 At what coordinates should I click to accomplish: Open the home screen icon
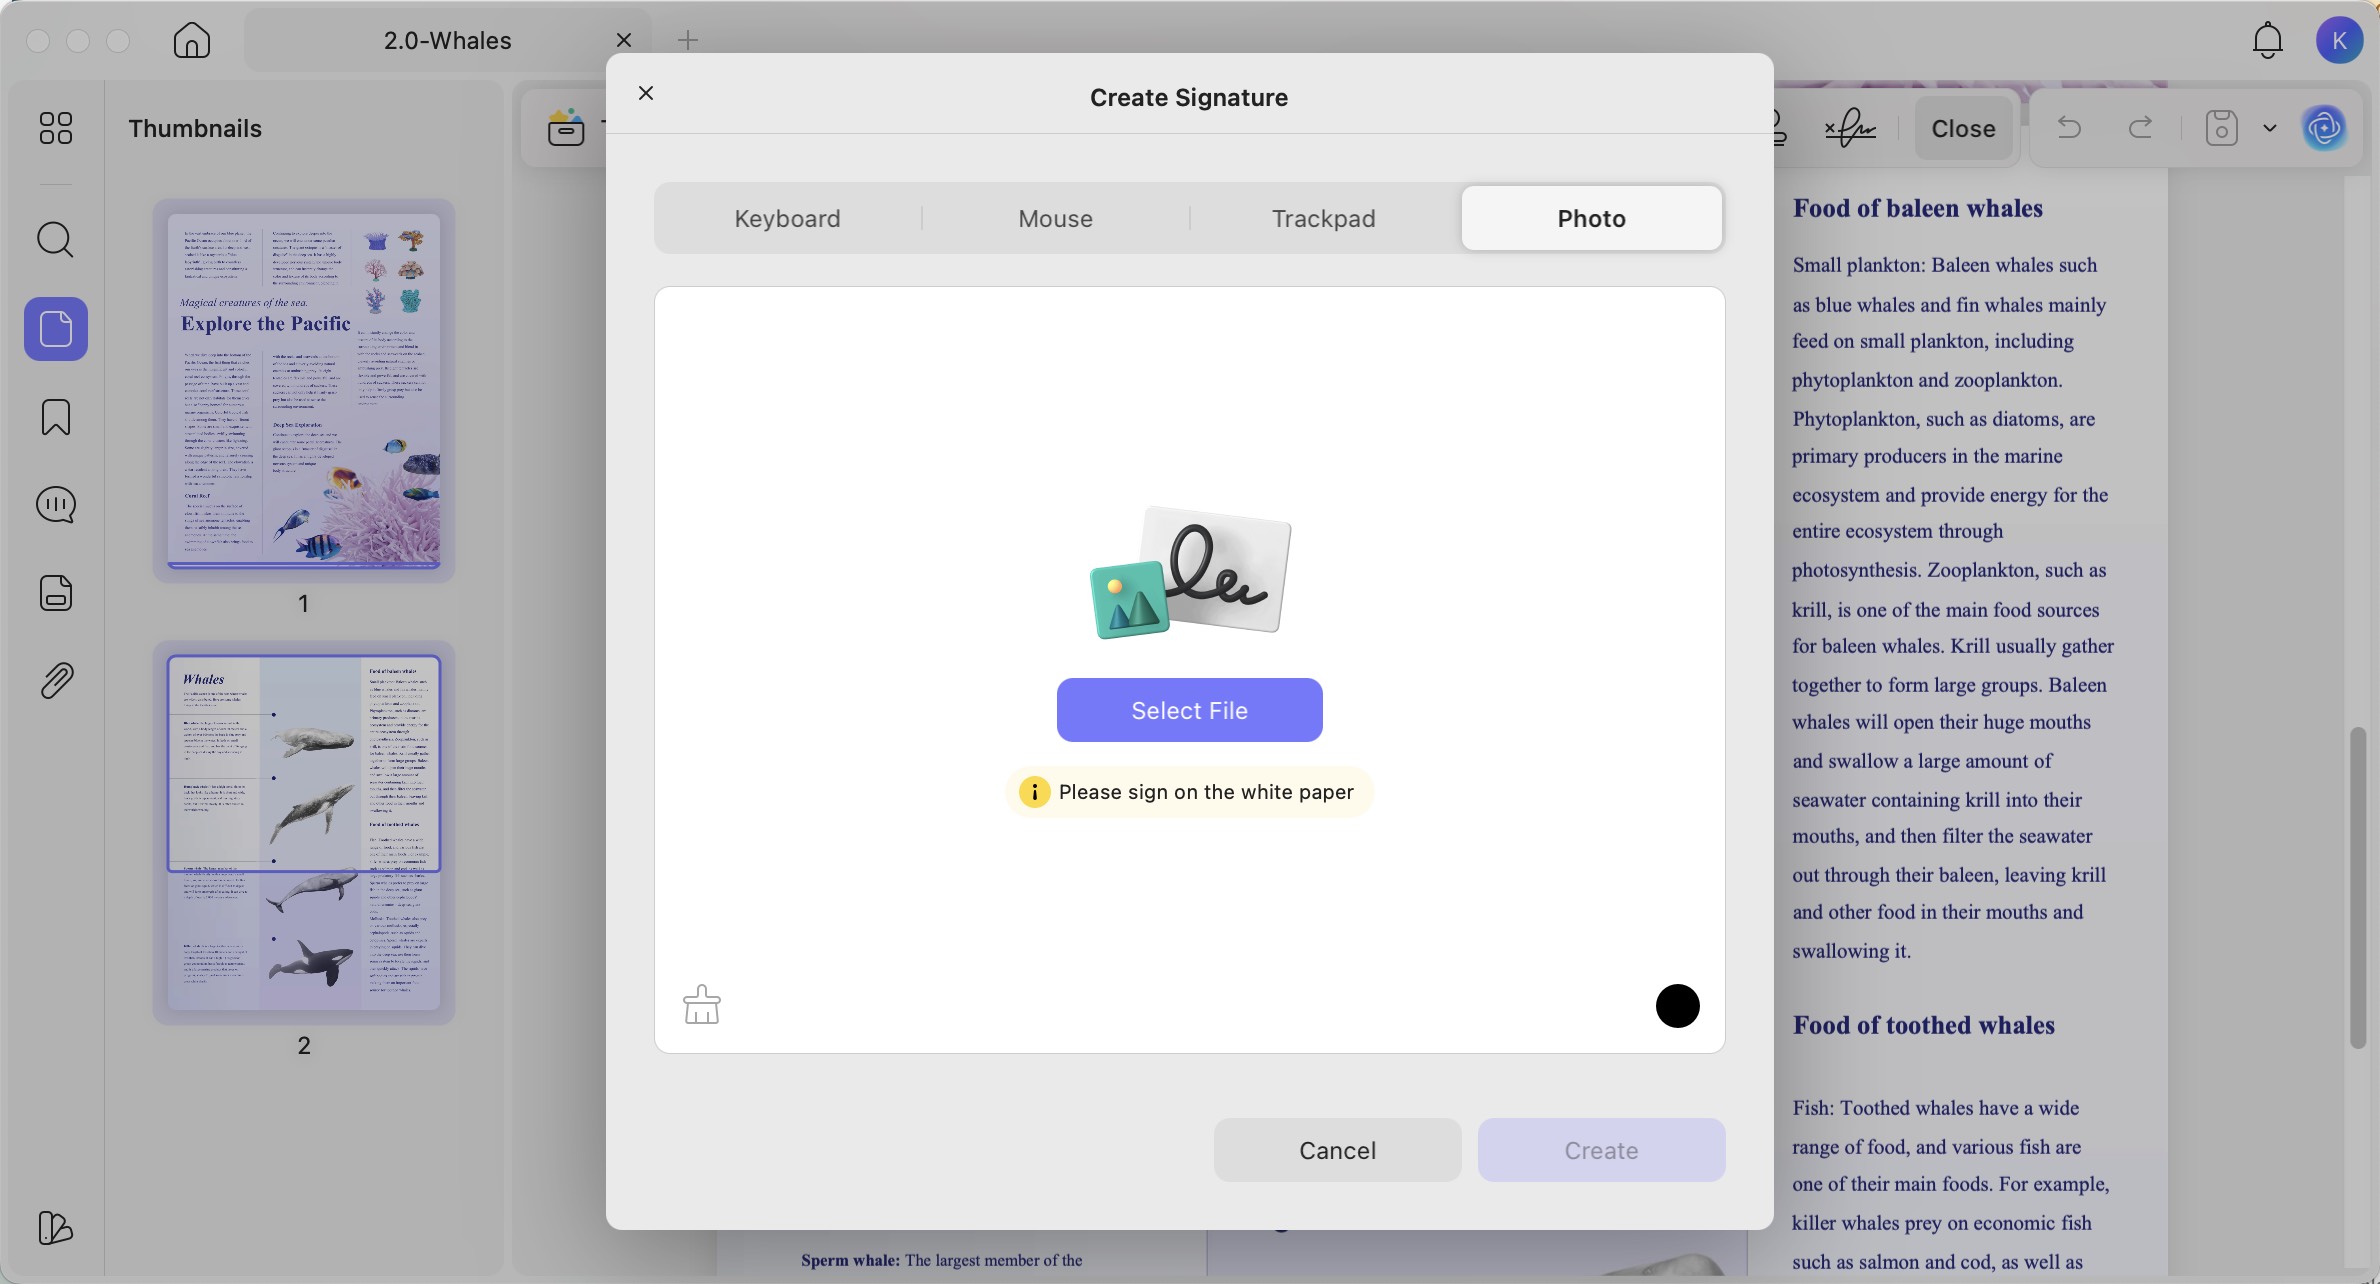pos(192,40)
